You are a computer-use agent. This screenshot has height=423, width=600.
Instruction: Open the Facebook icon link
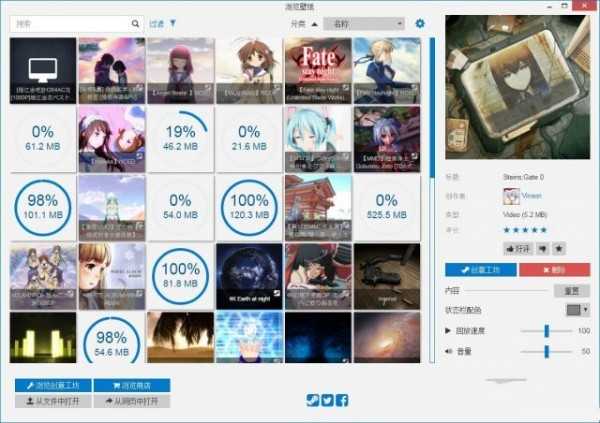(342, 400)
